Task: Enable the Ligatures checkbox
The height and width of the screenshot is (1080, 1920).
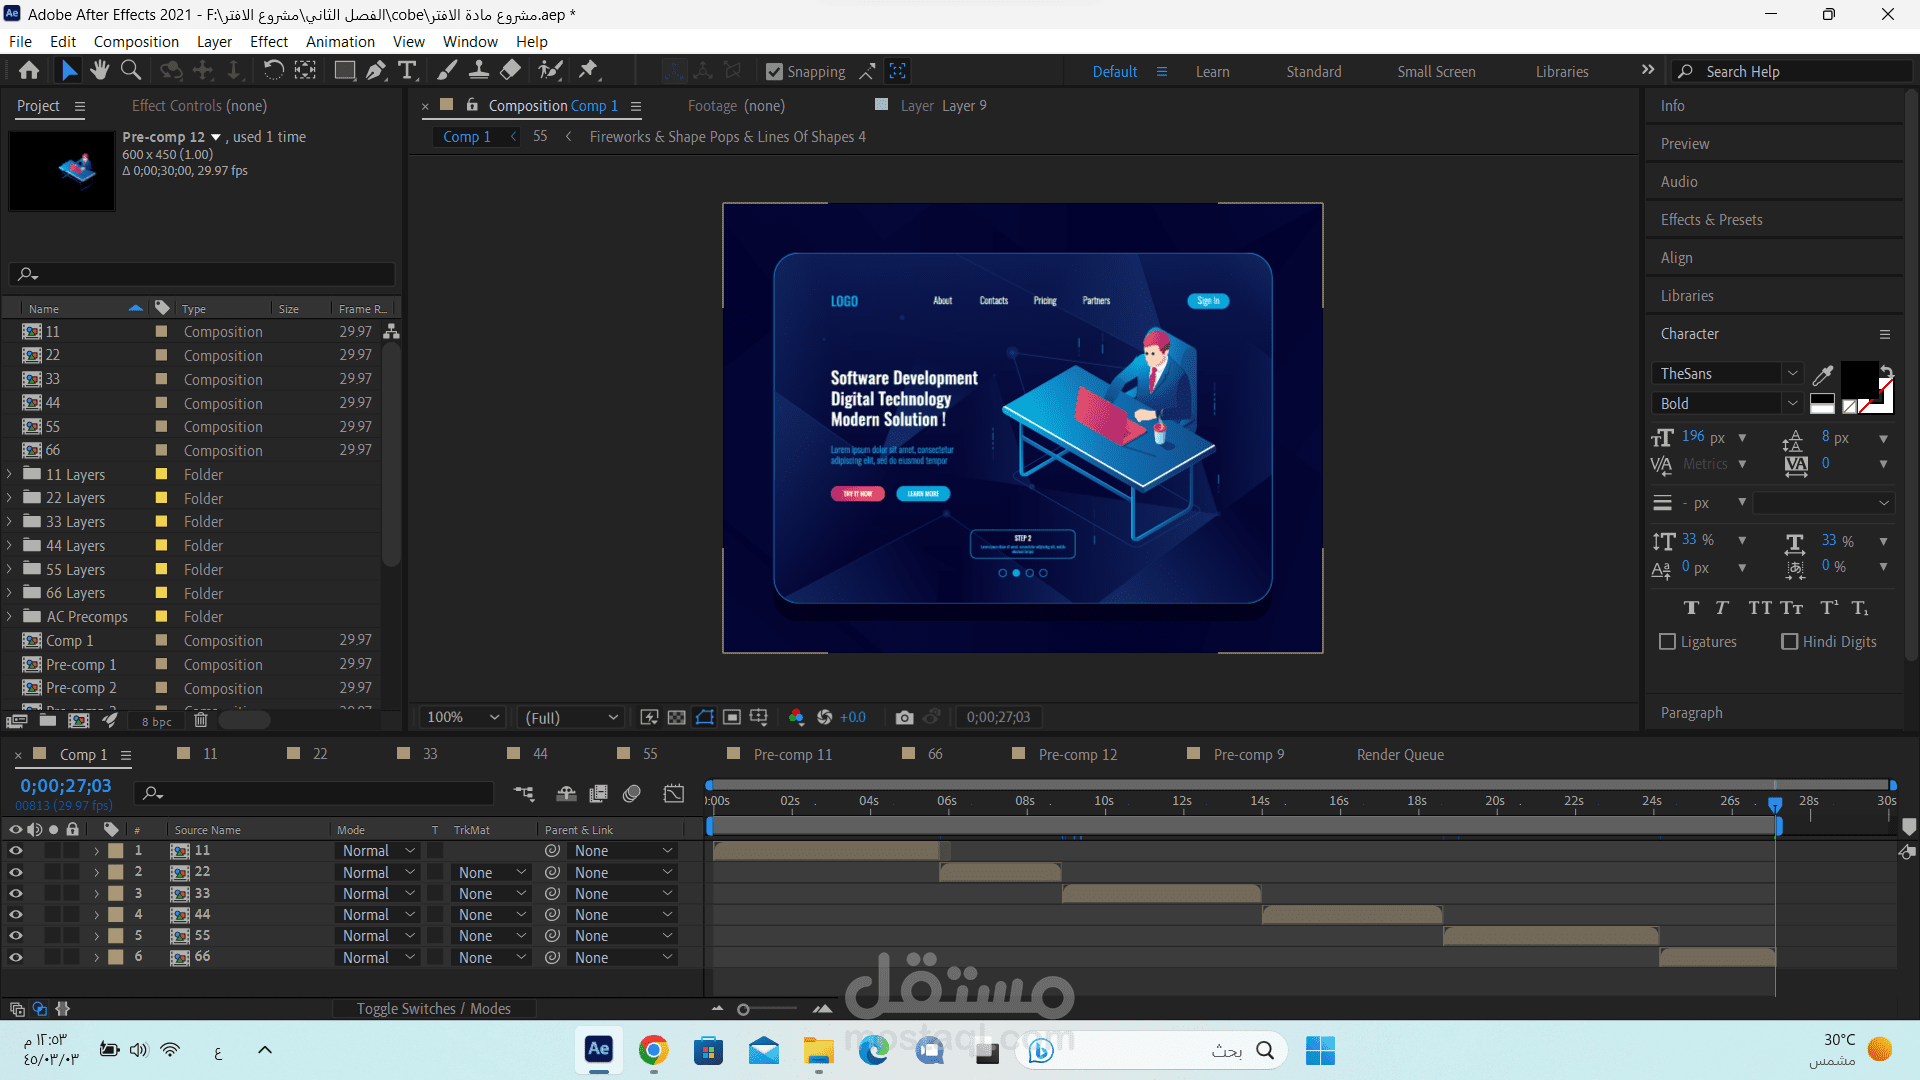Action: 1667,642
